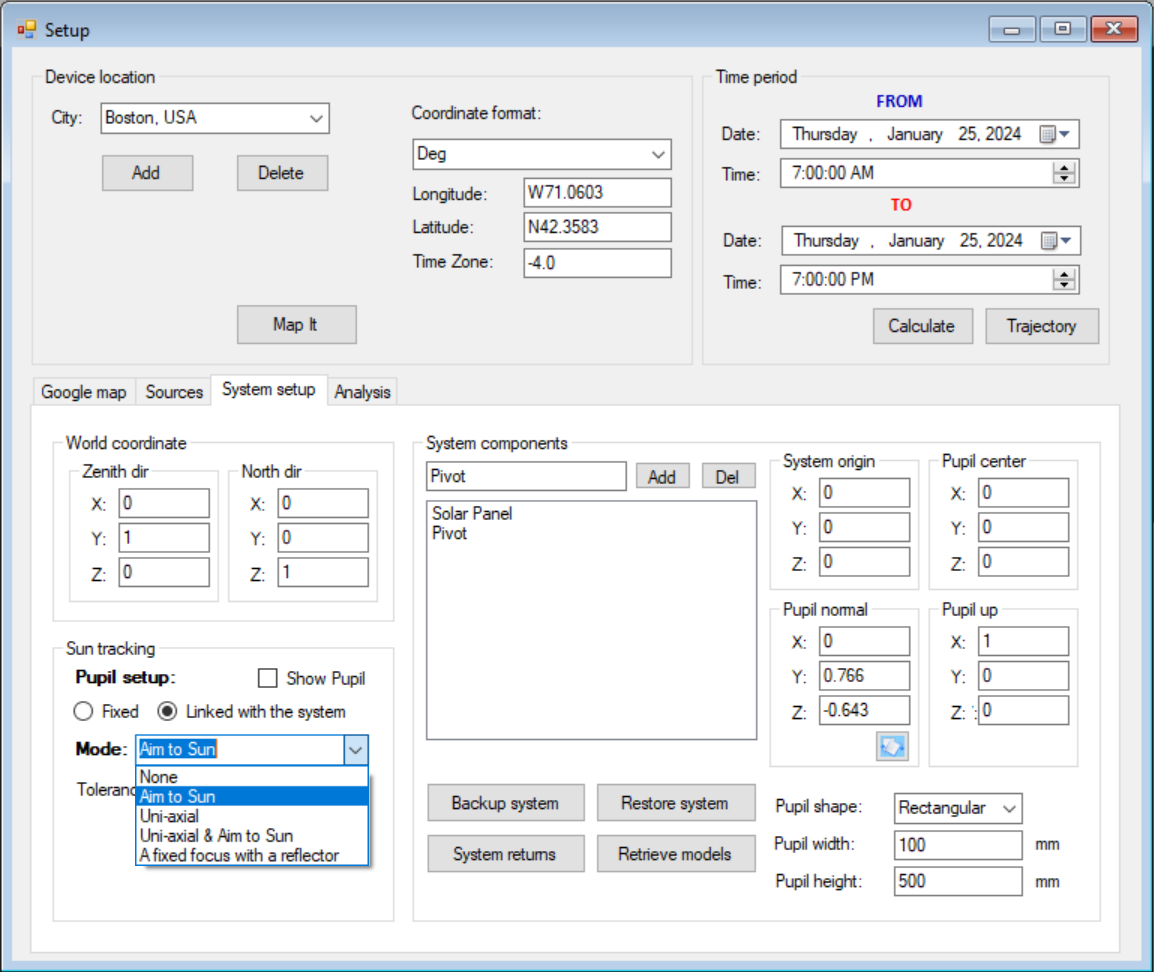Open the TO date calendar picker icon
This screenshot has height=972, width=1154.
click(1053, 241)
